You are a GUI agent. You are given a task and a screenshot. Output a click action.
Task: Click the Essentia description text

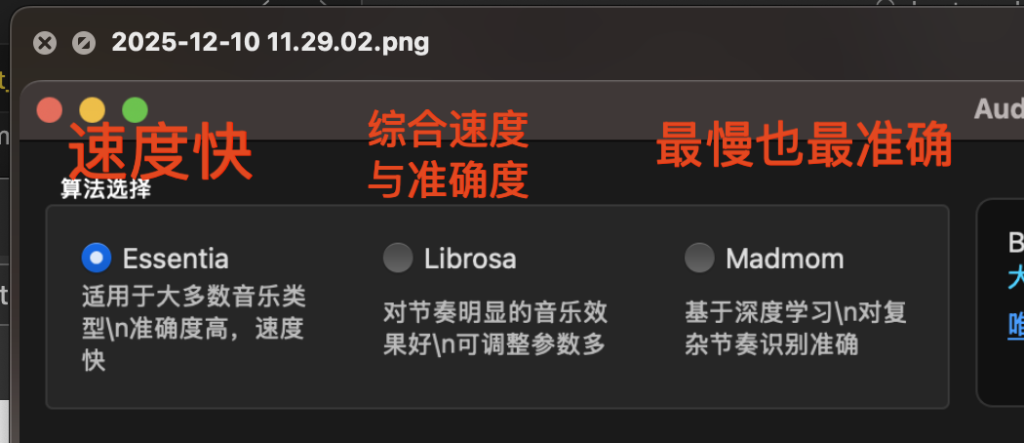coord(193,328)
